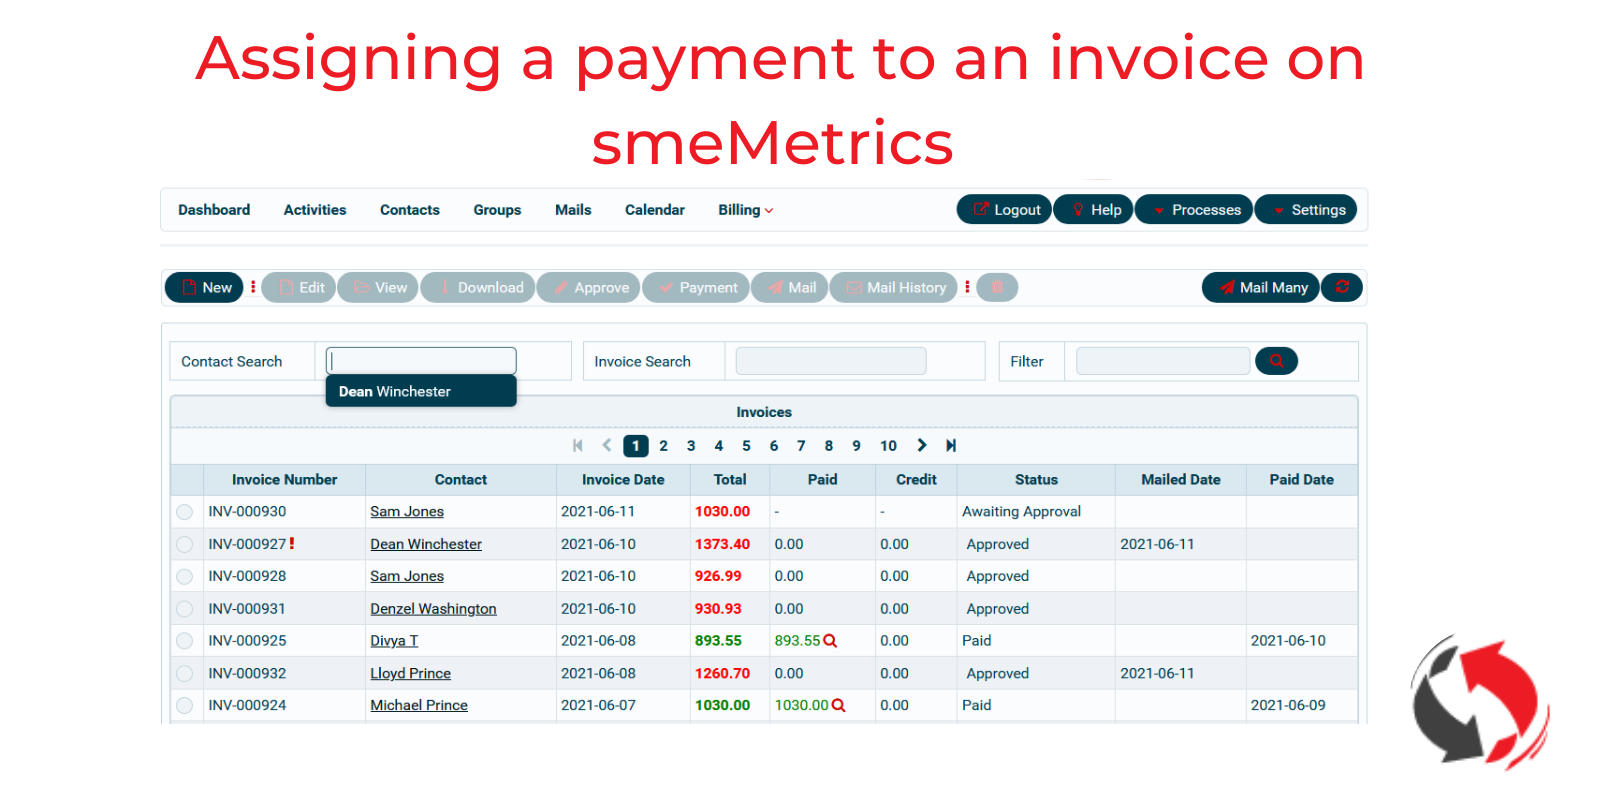Open Michael Prince contact link
Screen dimensions: 1600x800
click(x=419, y=706)
